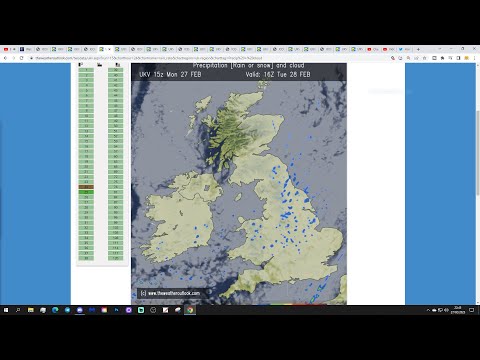Open the notification center icon
This screenshot has width=480, height=360.
pyautogui.click(x=471, y=310)
